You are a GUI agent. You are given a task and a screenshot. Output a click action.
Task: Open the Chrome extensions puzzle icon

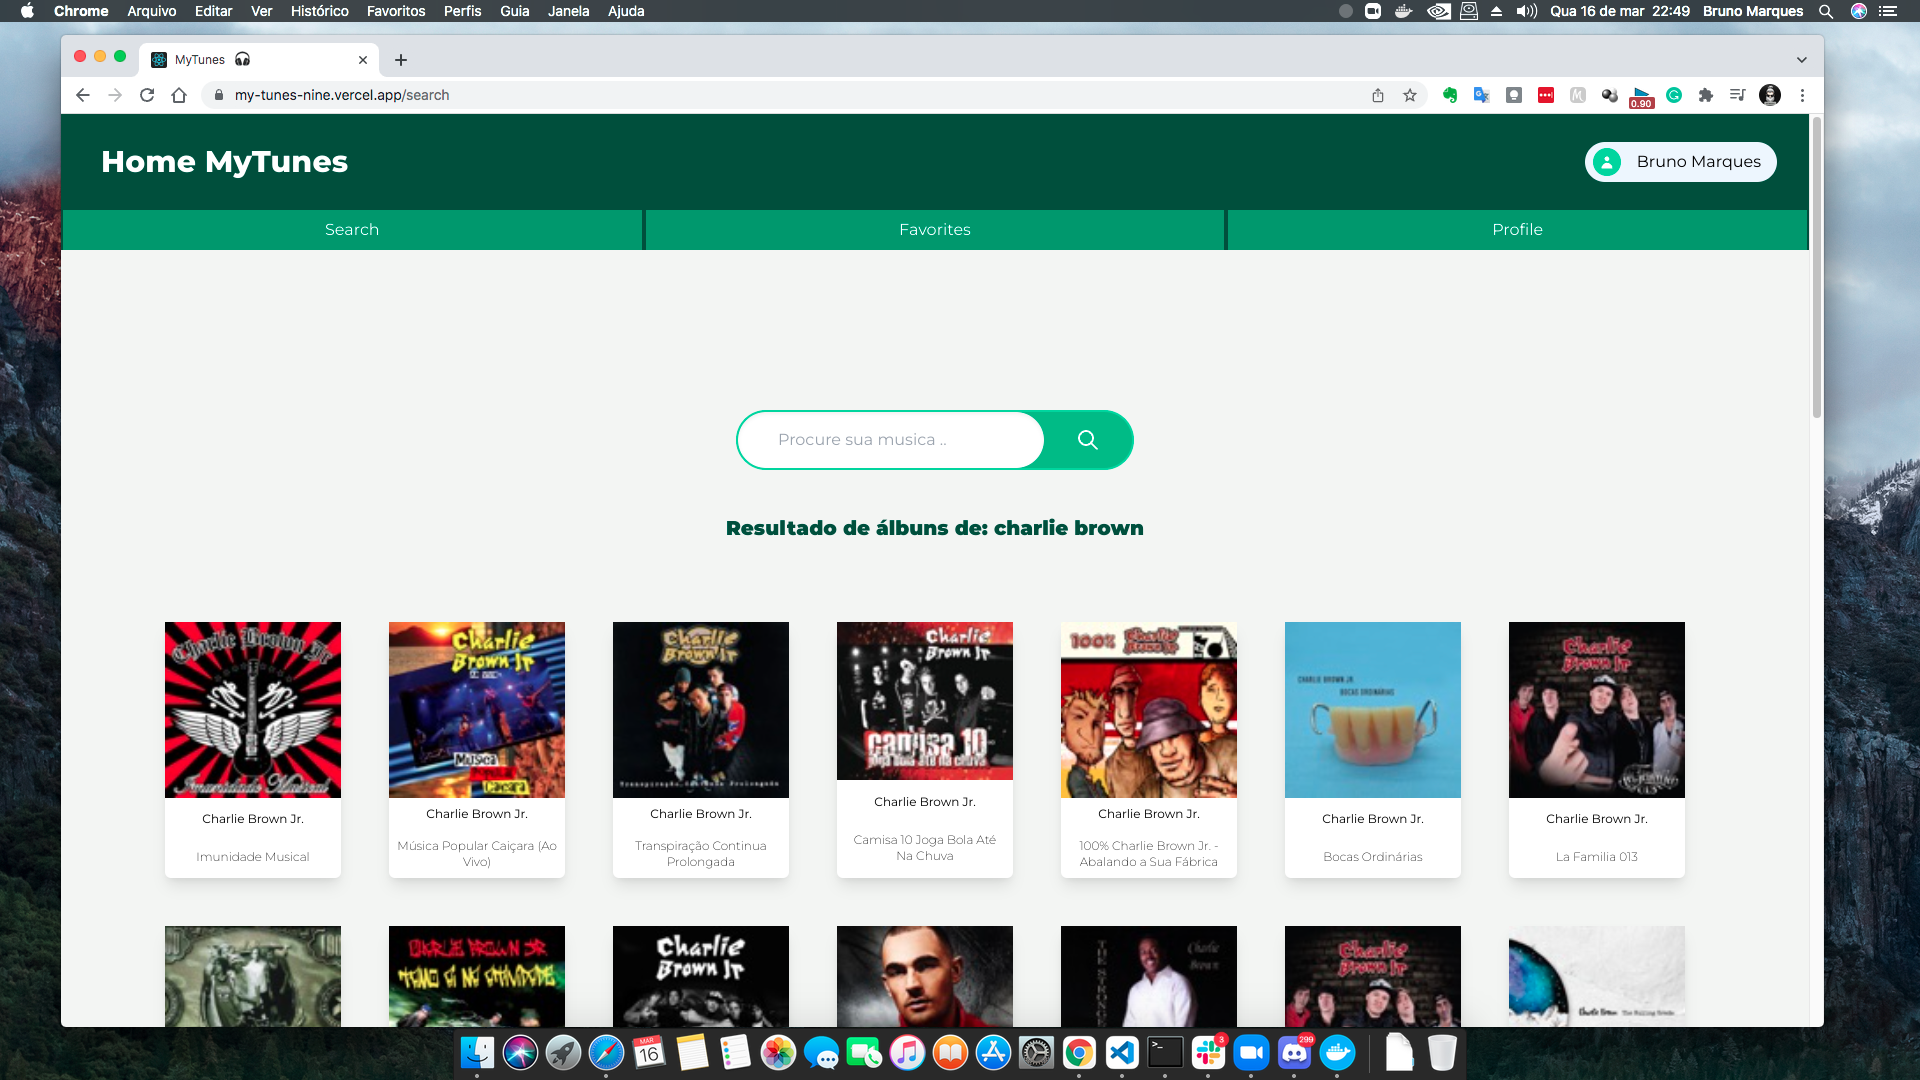(x=1706, y=95)
